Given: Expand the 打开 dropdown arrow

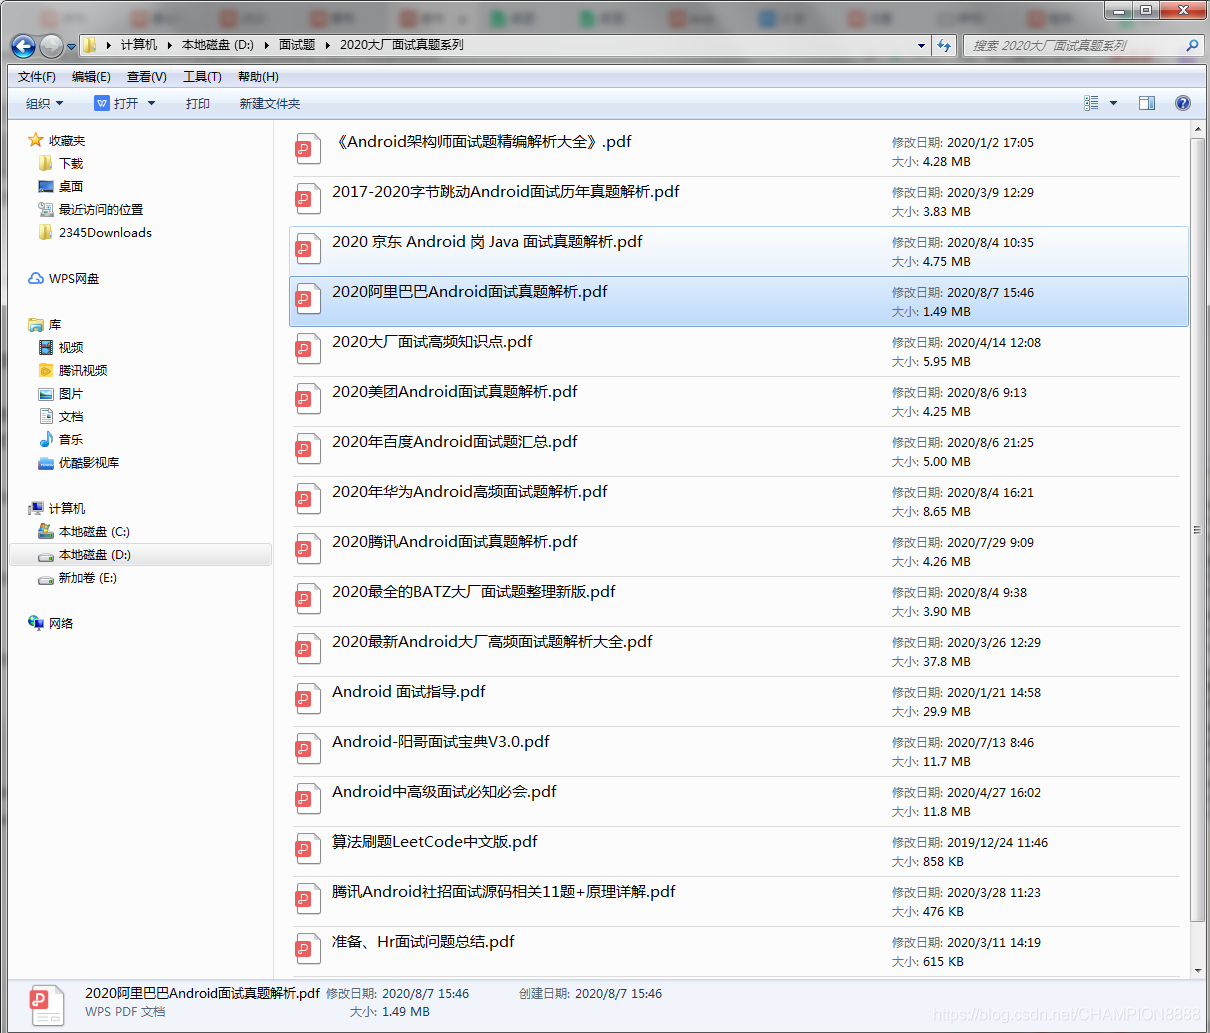Looking at the screenshot, I should [152, 104].
